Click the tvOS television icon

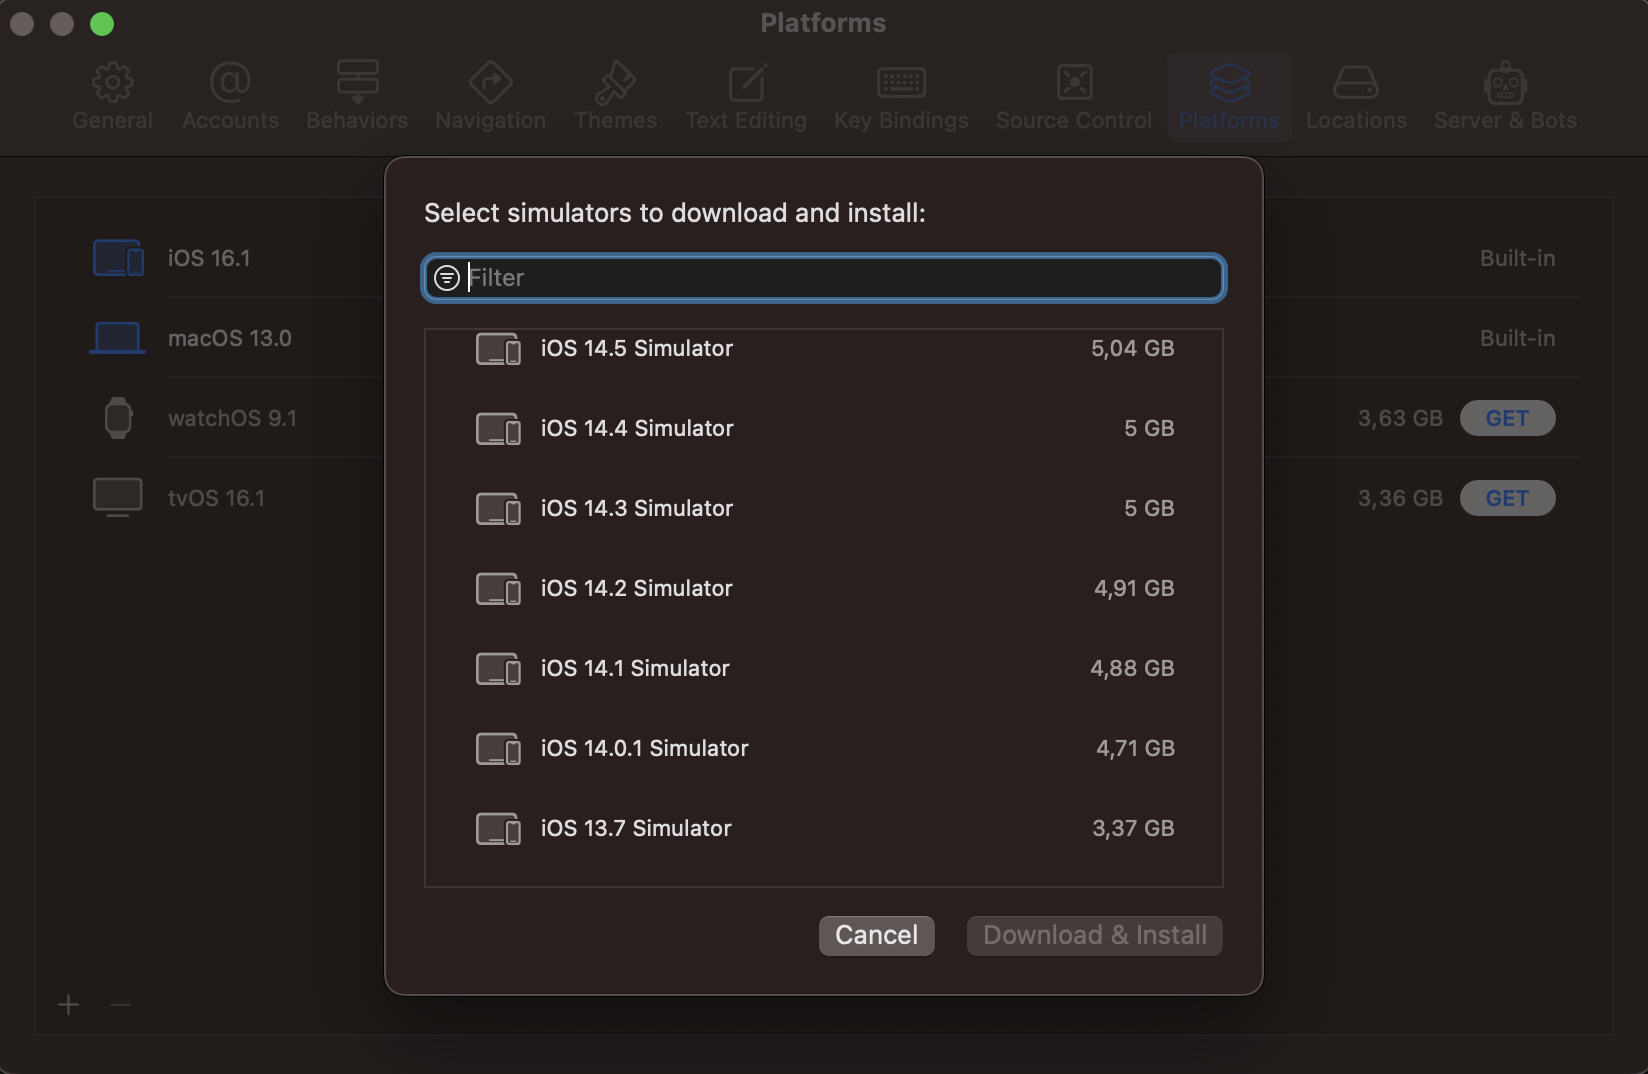[117, 497]
